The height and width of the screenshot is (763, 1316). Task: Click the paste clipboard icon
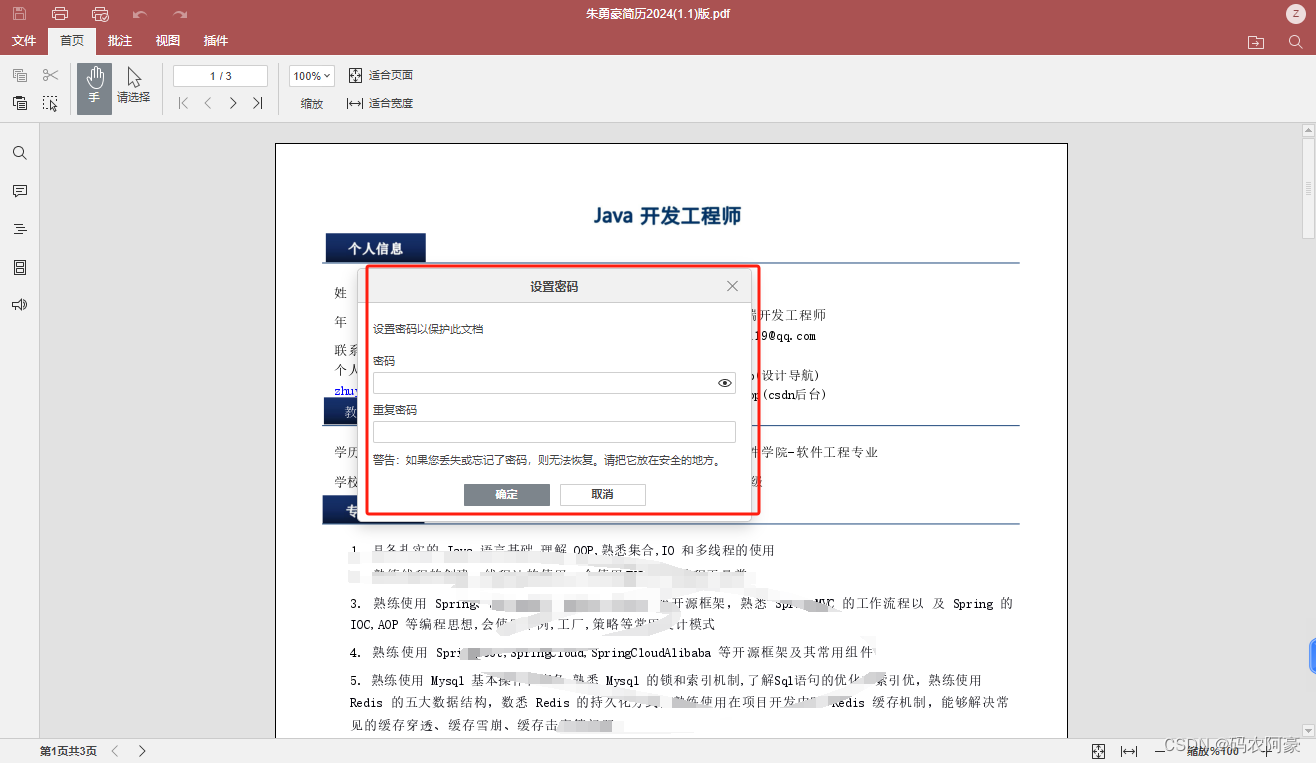point(20,103)
